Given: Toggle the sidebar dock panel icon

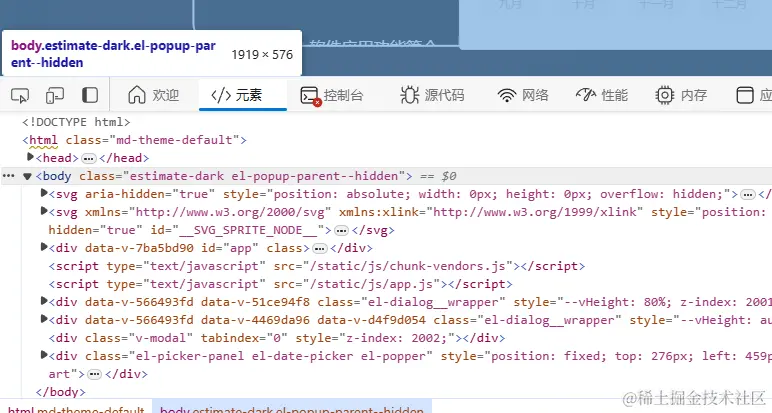Looking at the screenshot, I should (90, 95).
